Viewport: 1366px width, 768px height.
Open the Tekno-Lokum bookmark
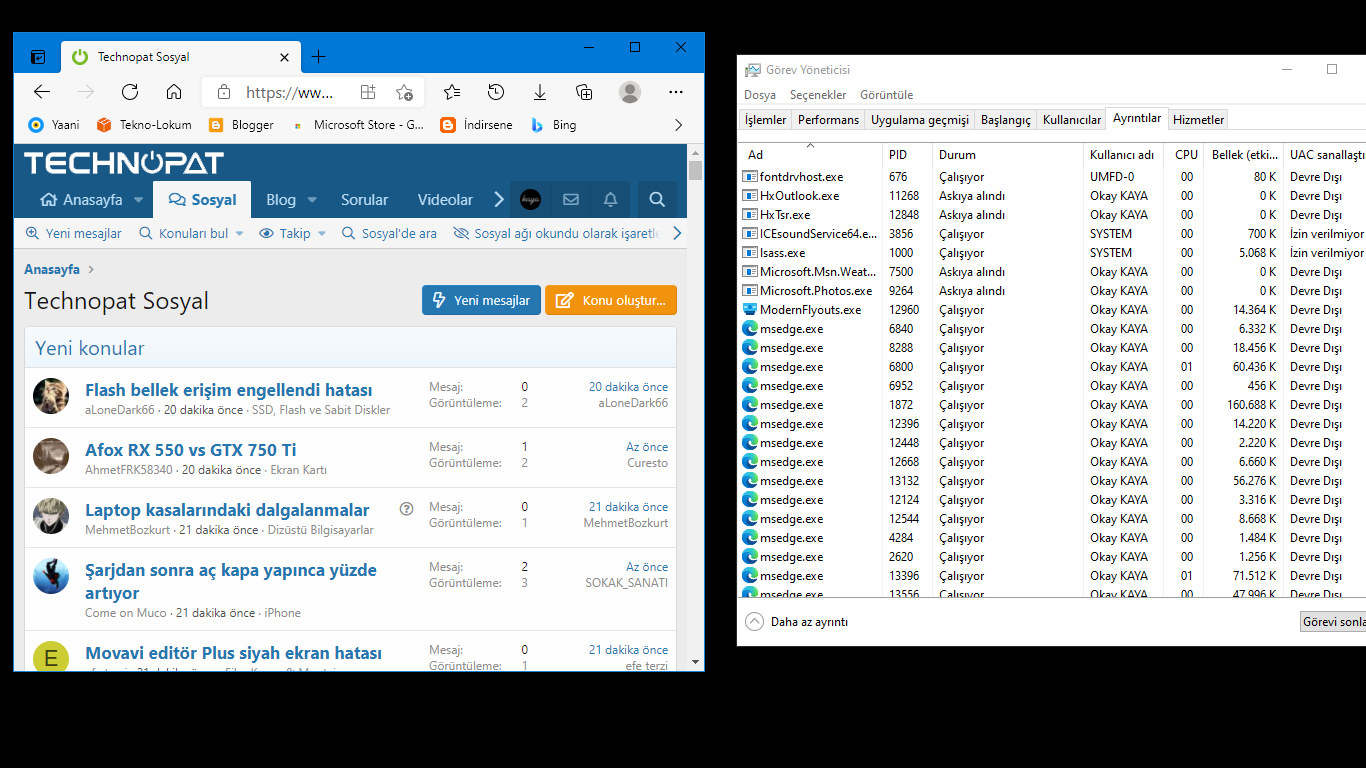click(144, 125)
